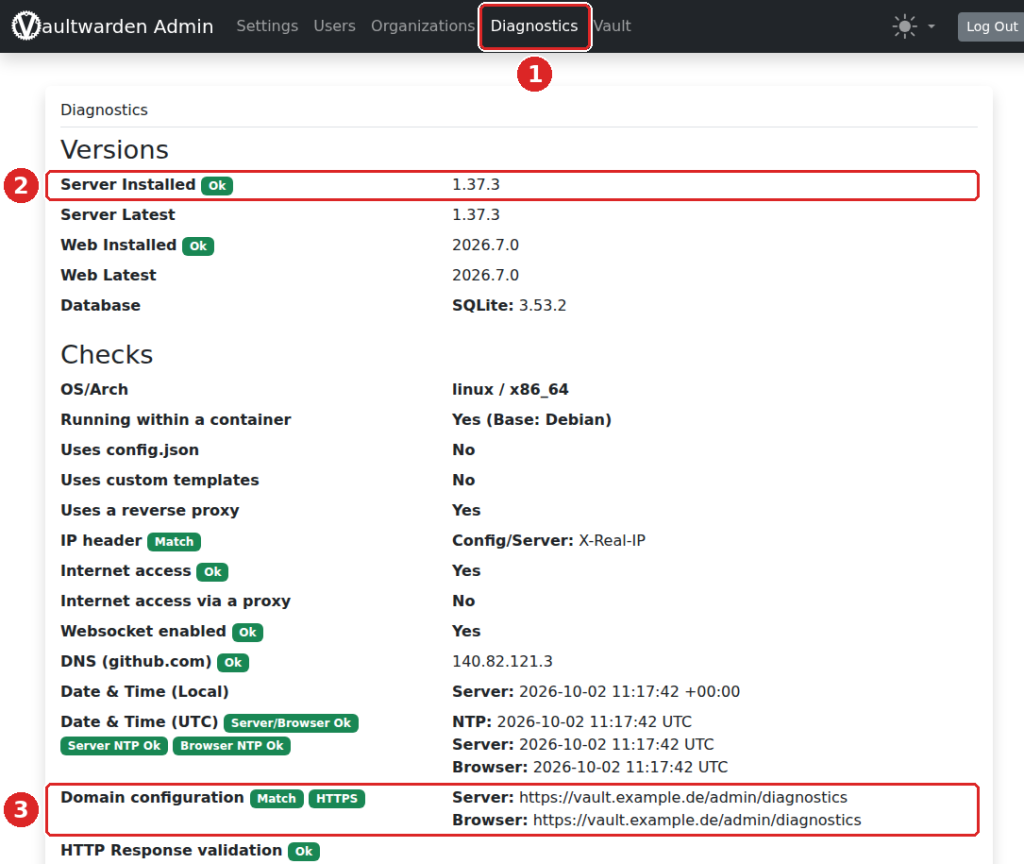Screen dimensions: 1024x864
Task: Click the SQLite: 3.53.2 database value
Action: (509, 306)
